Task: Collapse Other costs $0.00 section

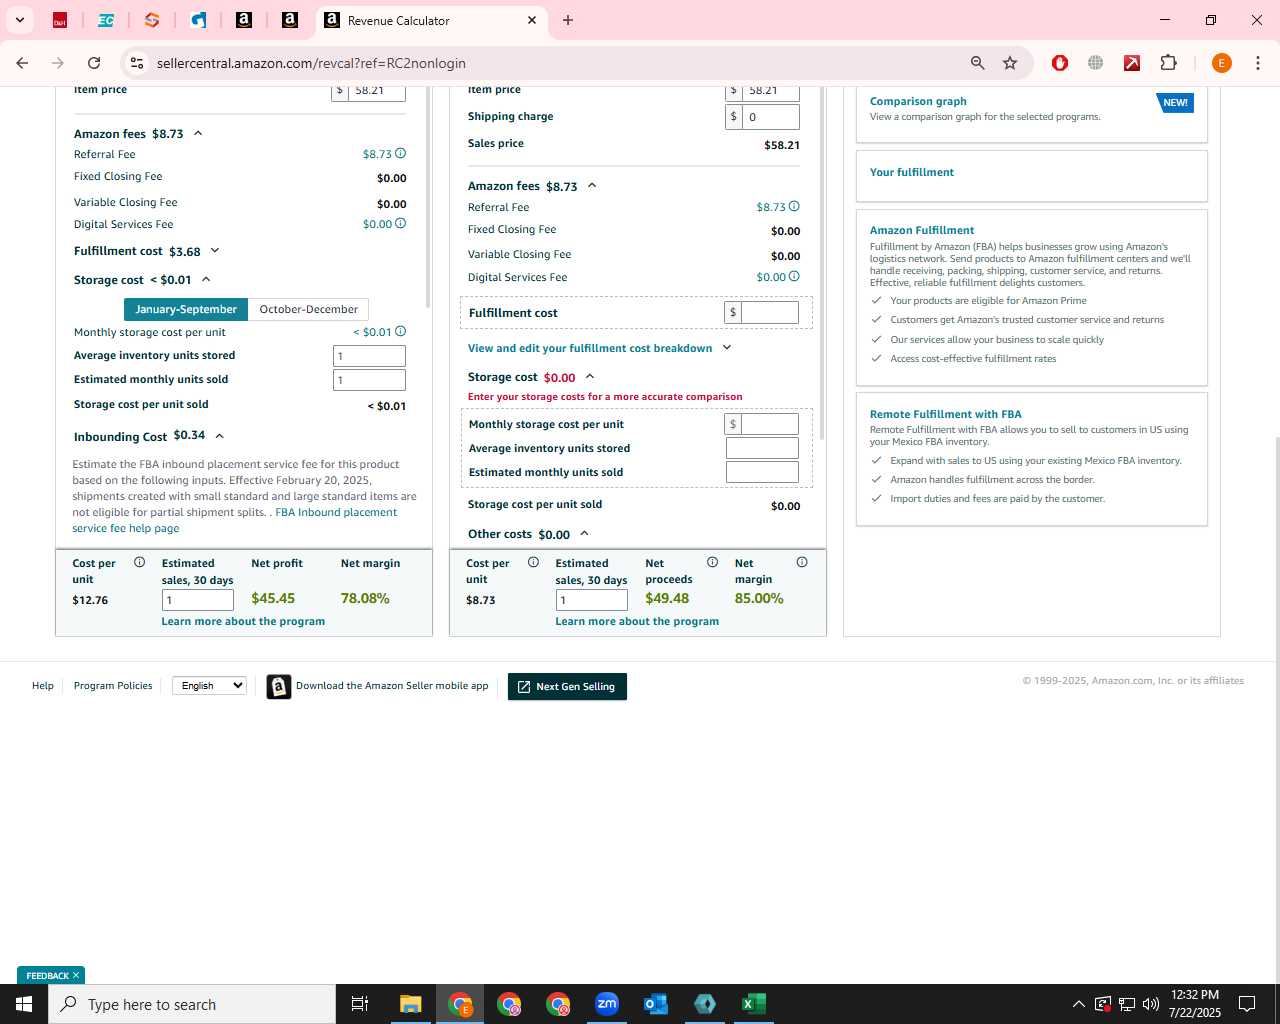Action: [585, 534]
